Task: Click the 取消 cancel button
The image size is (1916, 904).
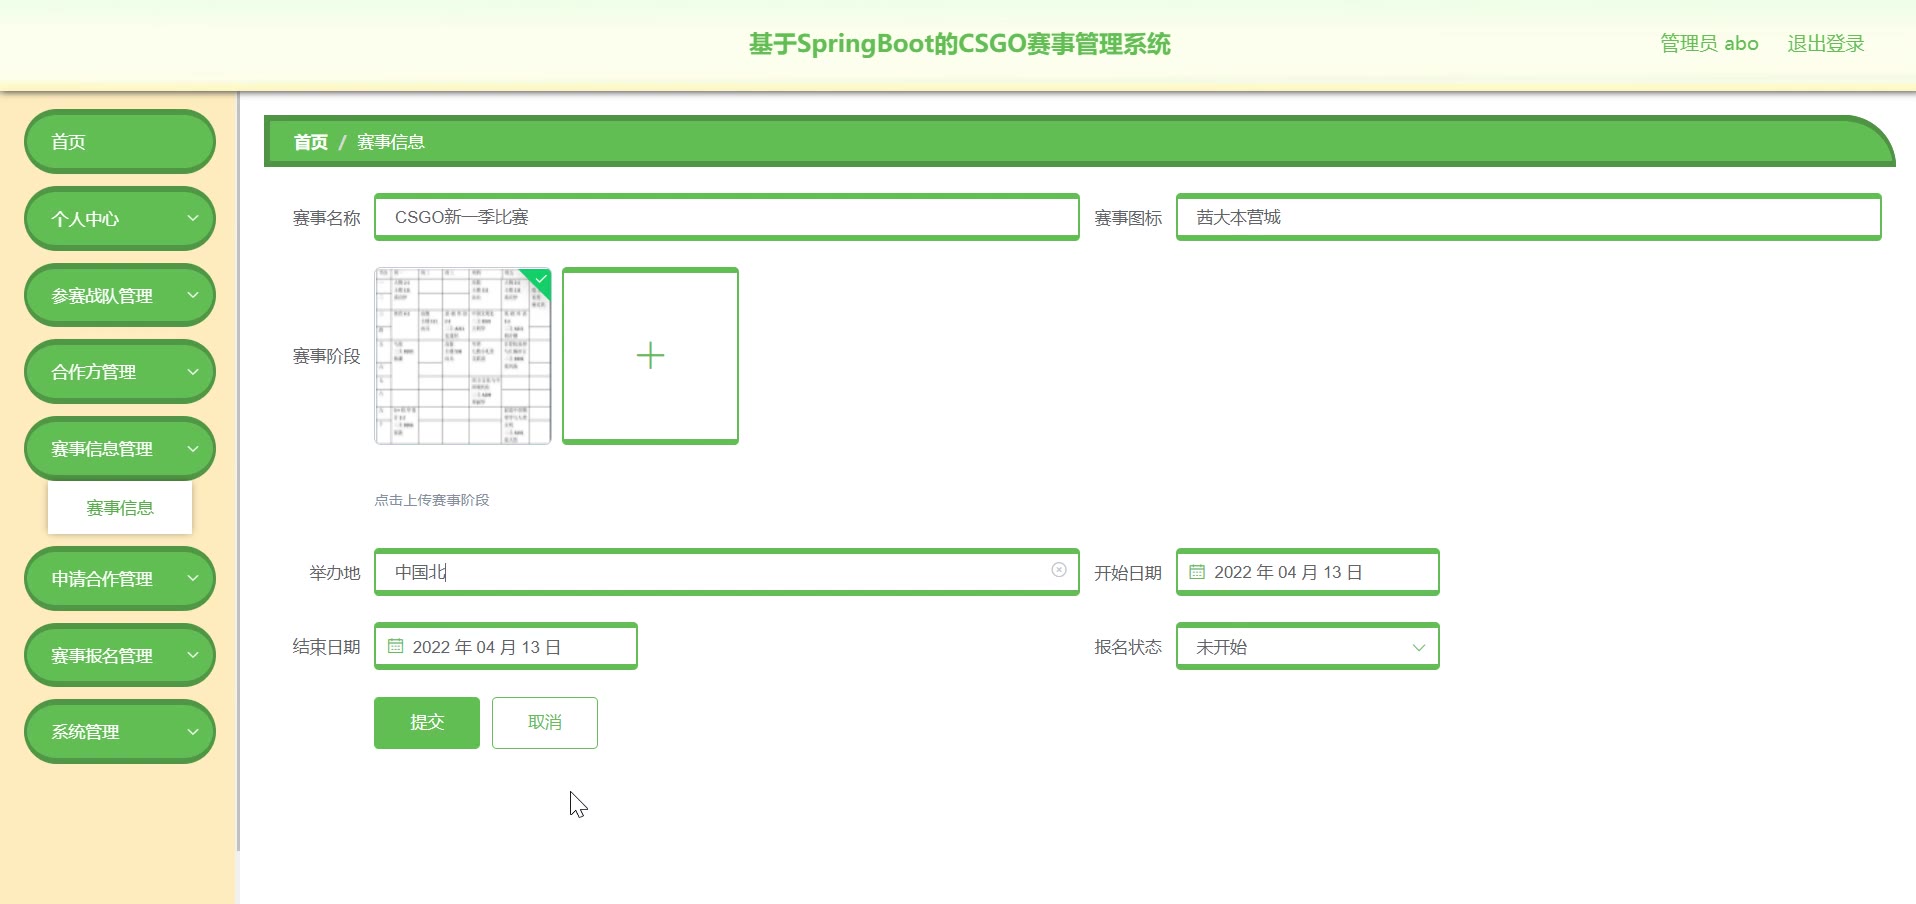Action: pos(545,722)
